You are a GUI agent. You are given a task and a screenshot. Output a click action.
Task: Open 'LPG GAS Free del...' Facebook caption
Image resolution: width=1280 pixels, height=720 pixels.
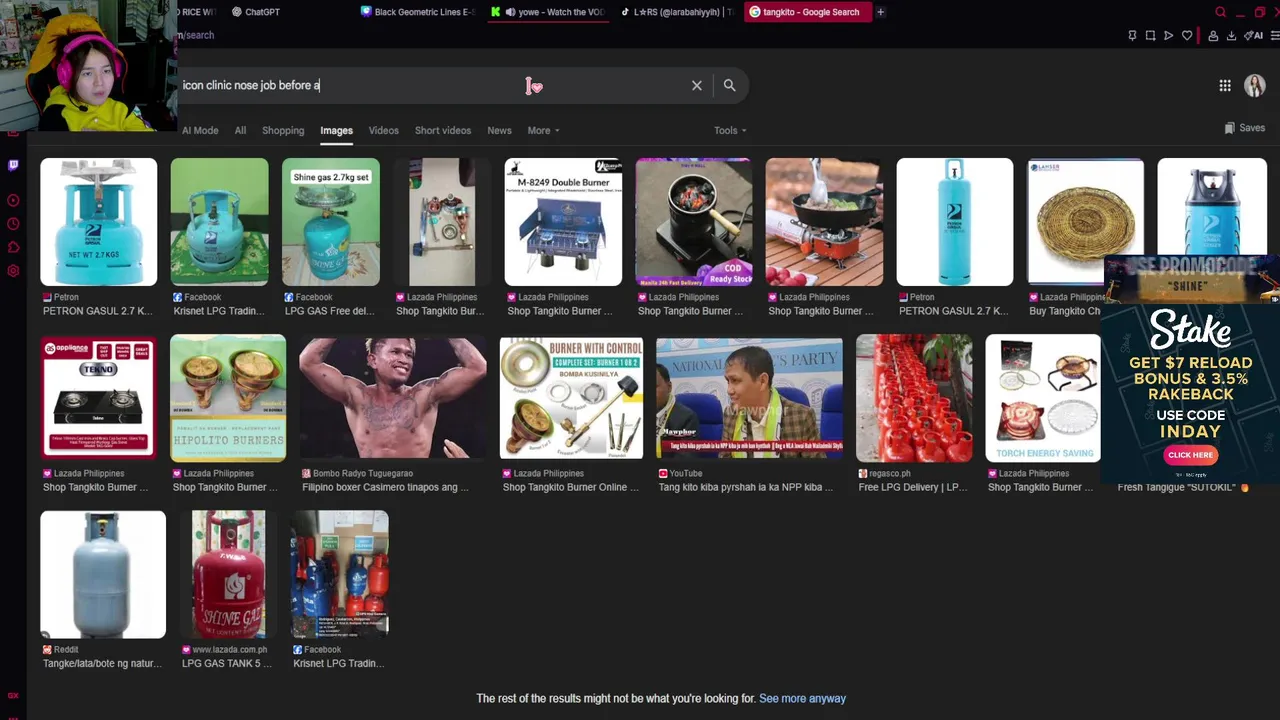pos(332,311)
